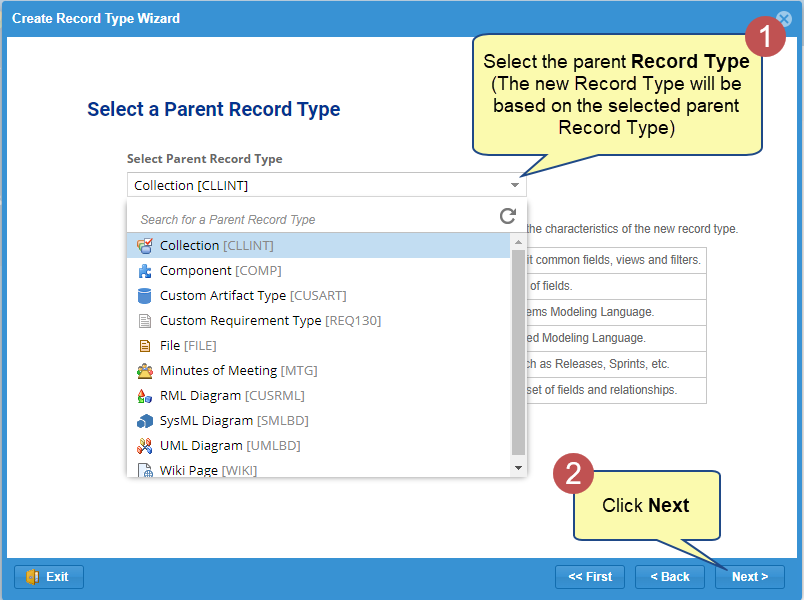Jump to start with << First button
Screen dimensions: 804x600
[x=590, y=577]
